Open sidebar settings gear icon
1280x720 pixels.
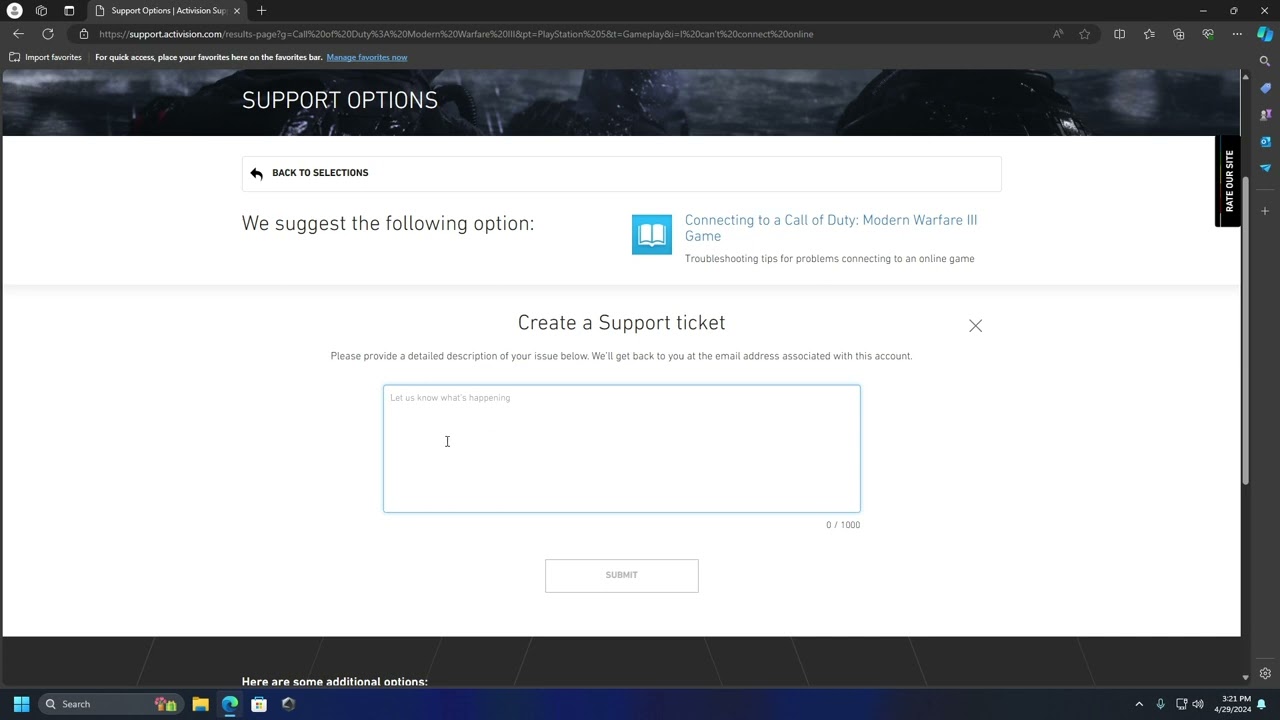[x=1265, y=673]
